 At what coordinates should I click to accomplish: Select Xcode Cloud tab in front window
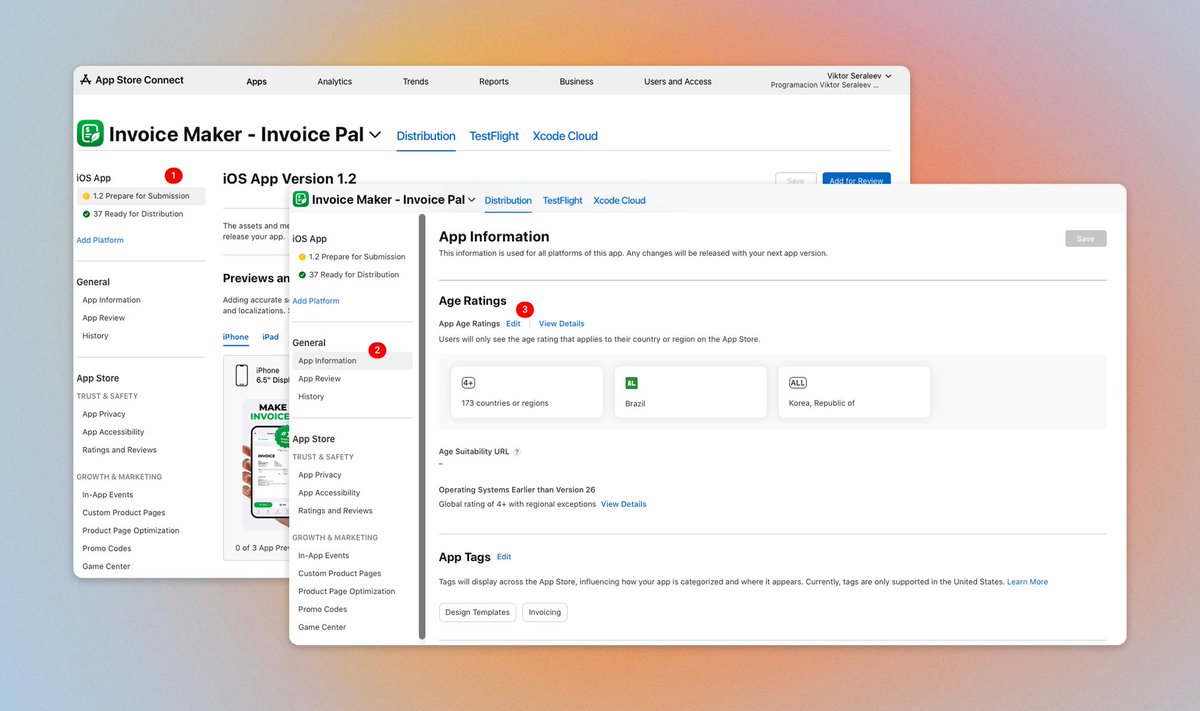[x=620, y=200]
